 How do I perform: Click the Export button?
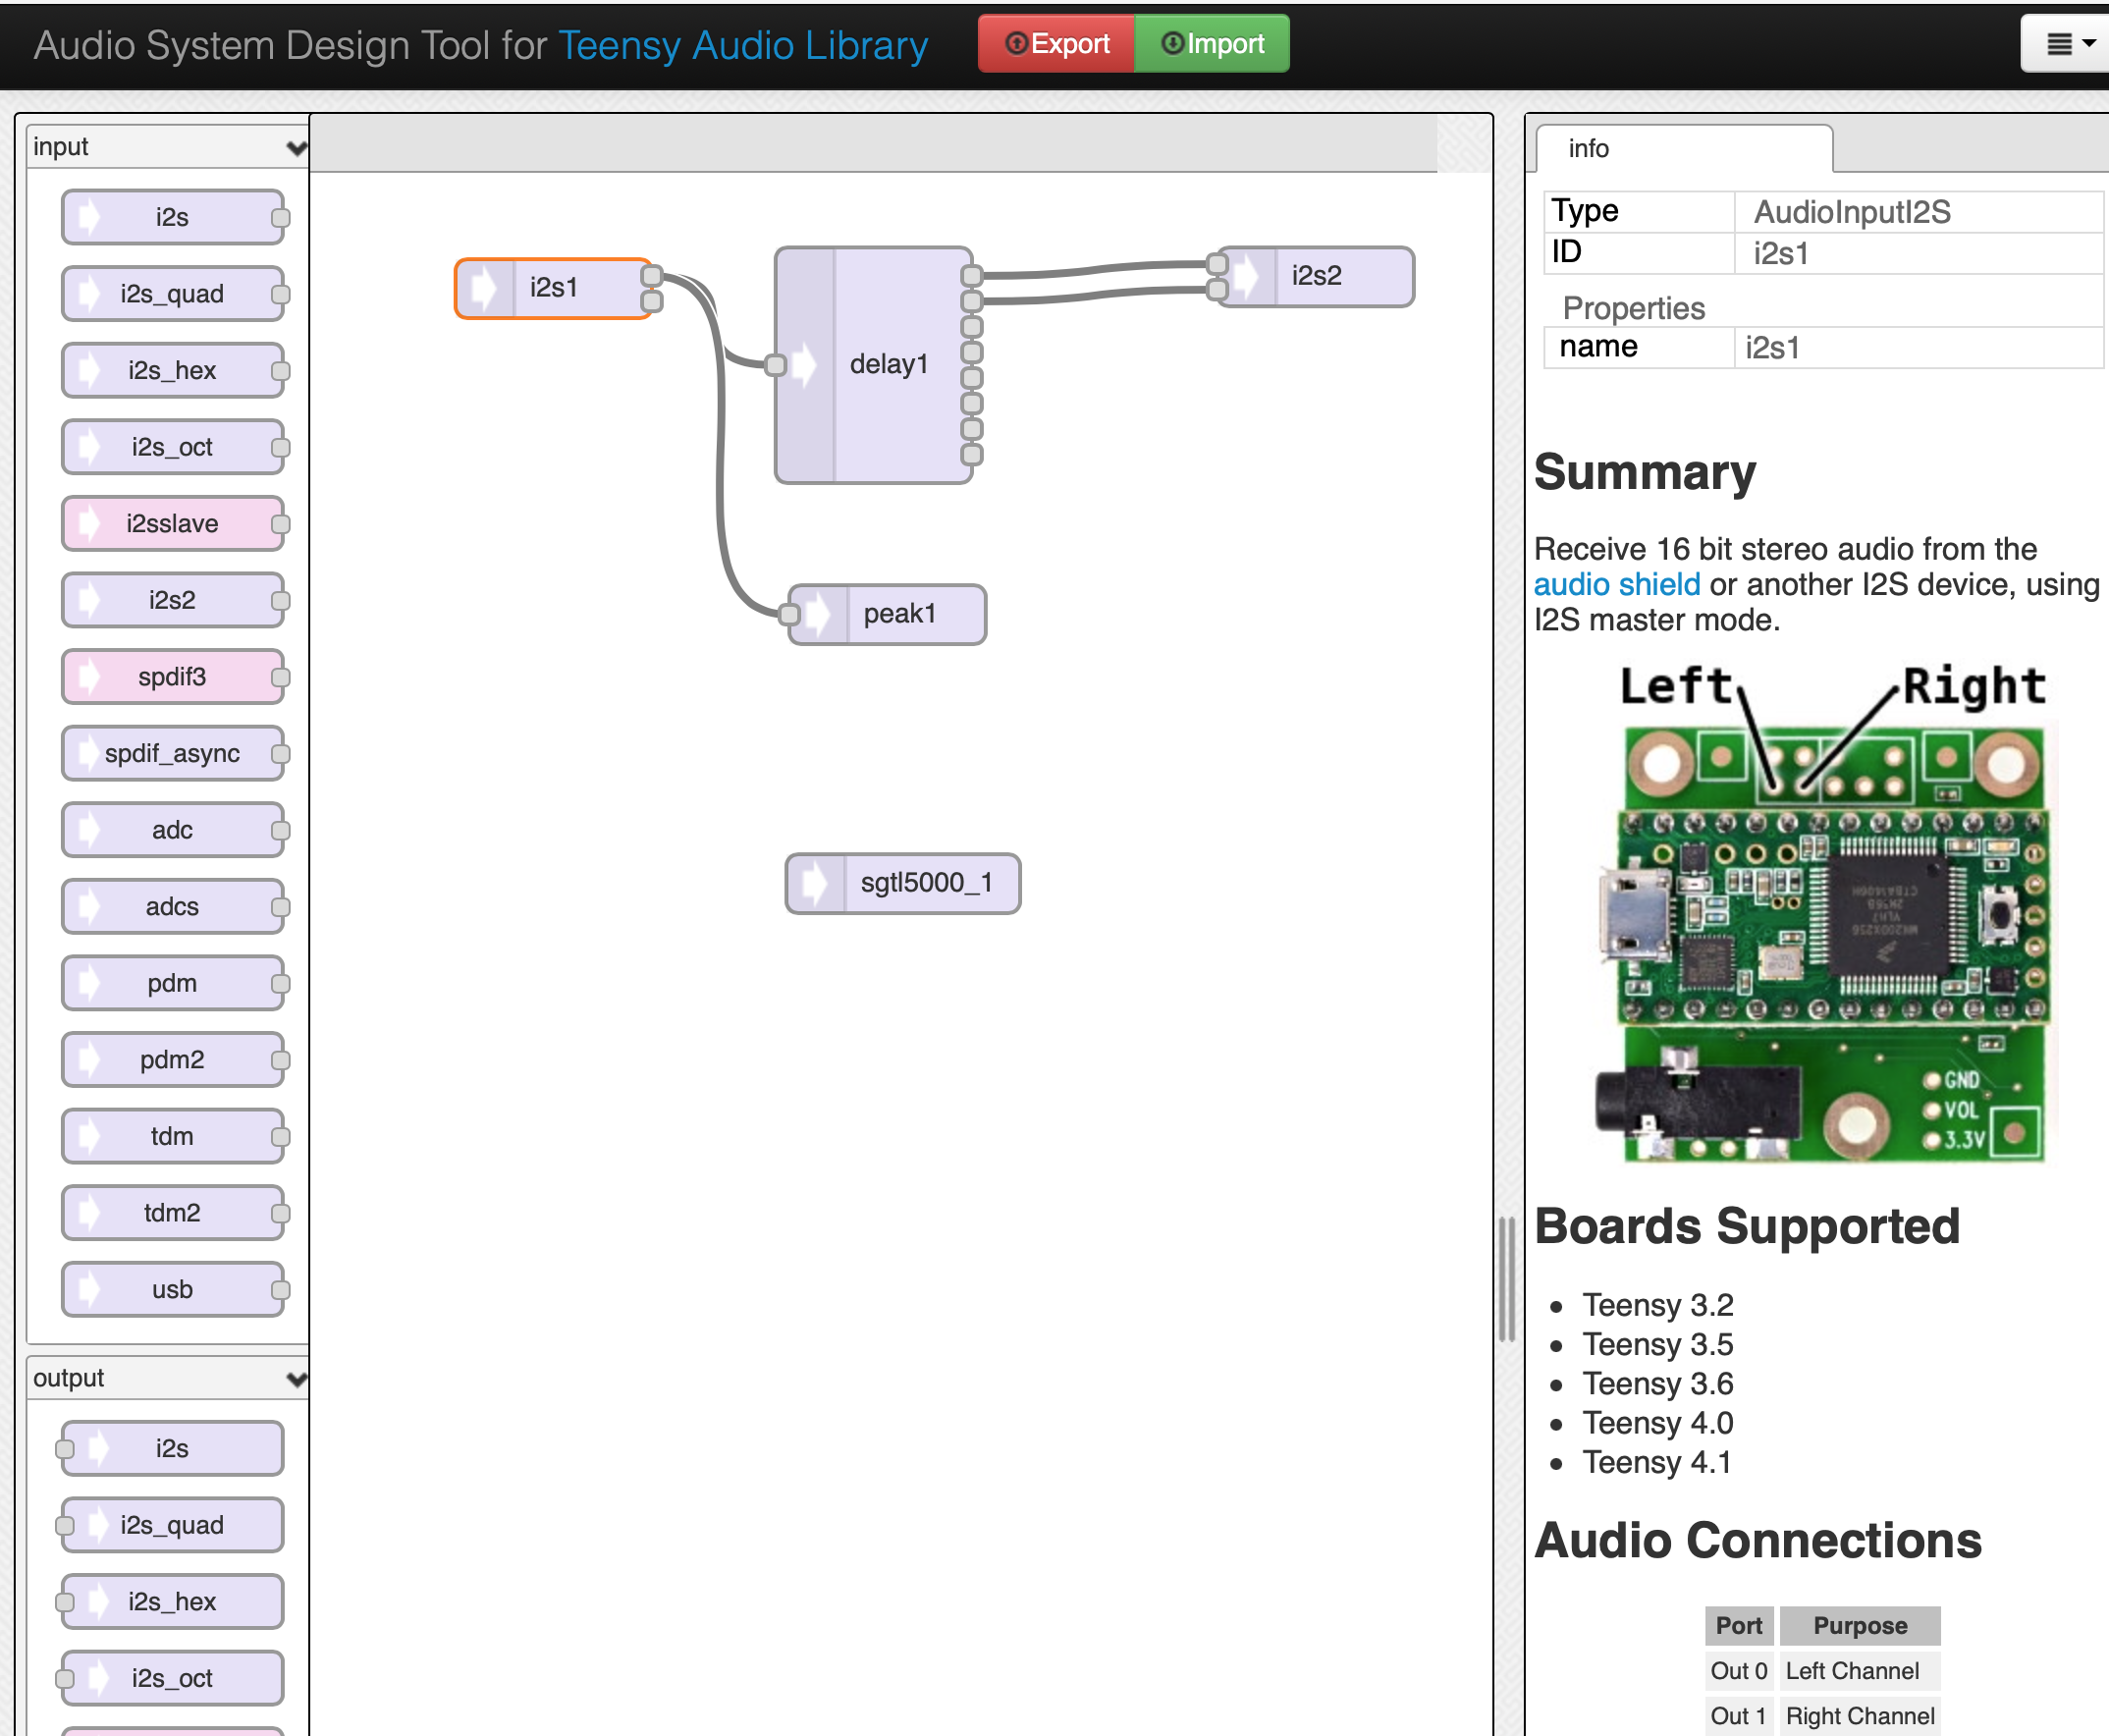point(1056,43)
